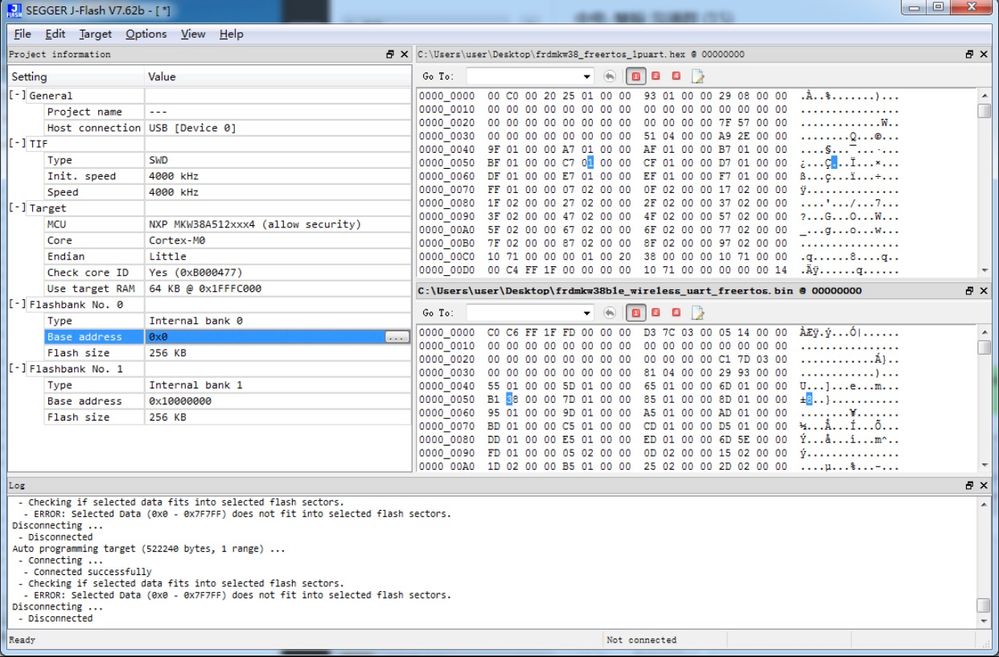Image resolution: width=999 pixels, height=657 pixels.
Task: Set 8-bit display in the .hex view
Action: [635, 76]
